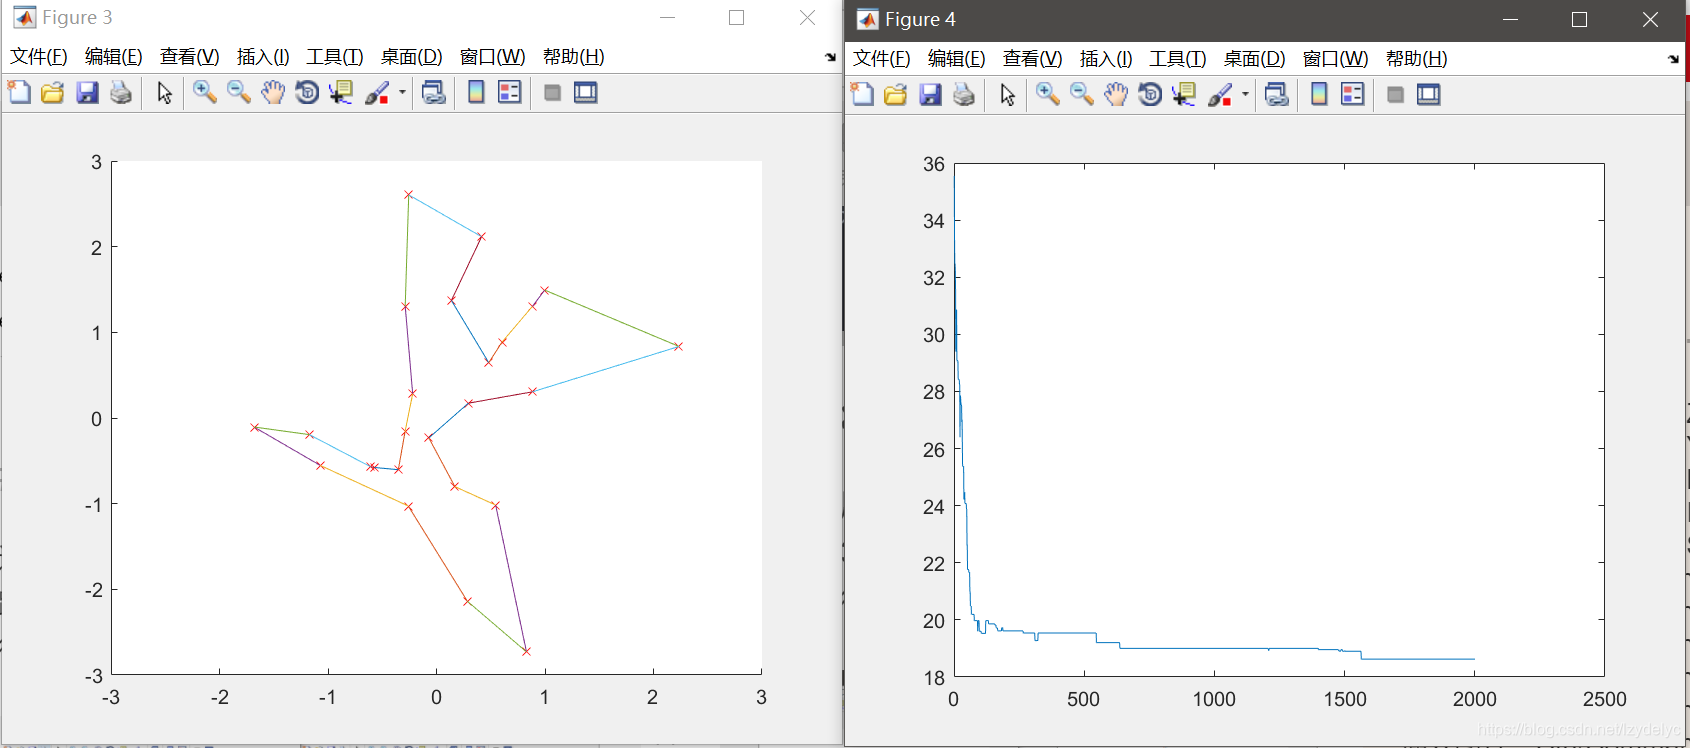Screen dimensions: 1690x748
Task: Click Link Plot icon in Figure 3
Action: tap(433, 93)
